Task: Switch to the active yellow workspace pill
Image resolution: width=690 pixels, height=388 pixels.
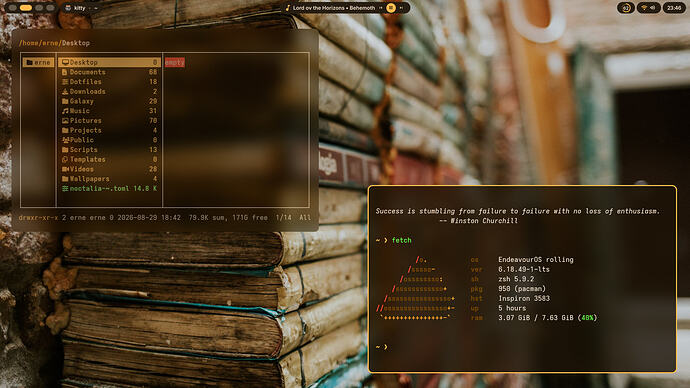Action: coord(26,8)
